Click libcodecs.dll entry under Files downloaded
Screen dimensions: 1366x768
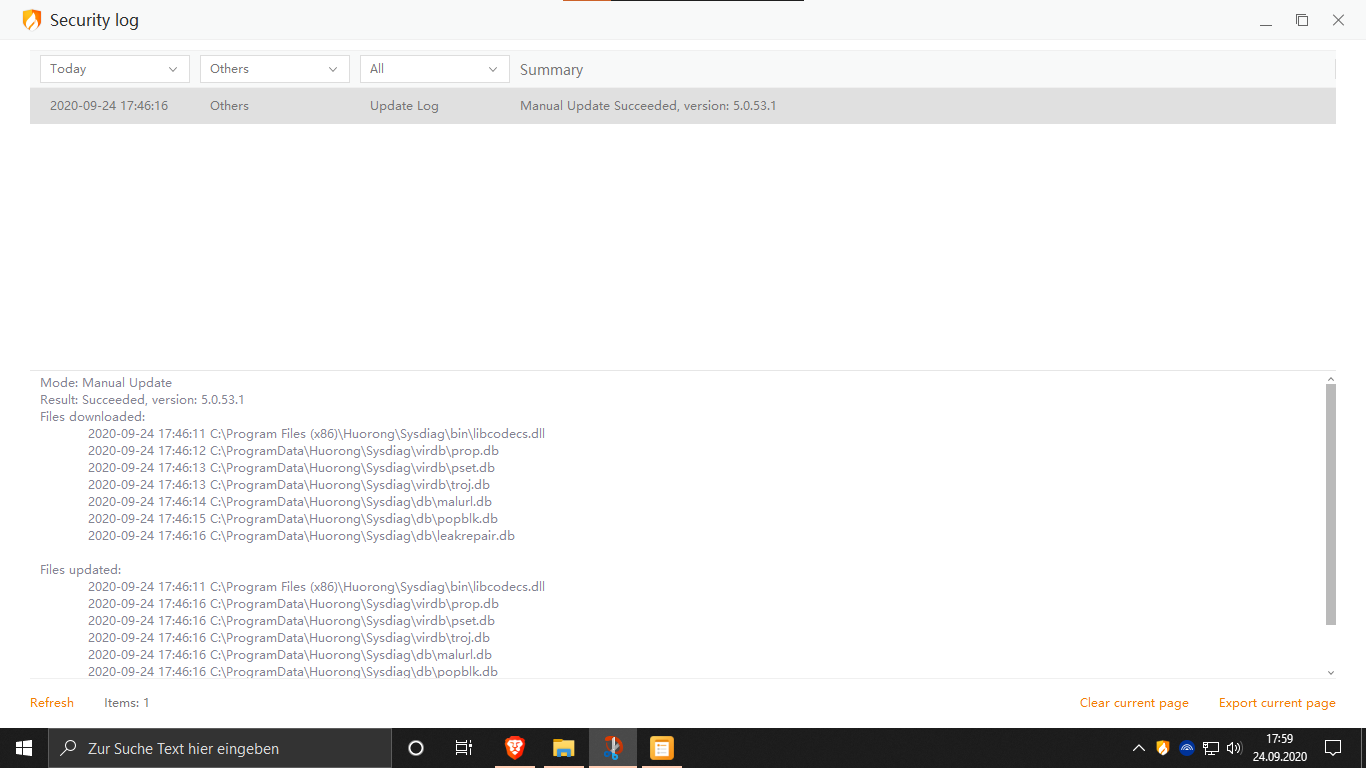pos(316,434)
